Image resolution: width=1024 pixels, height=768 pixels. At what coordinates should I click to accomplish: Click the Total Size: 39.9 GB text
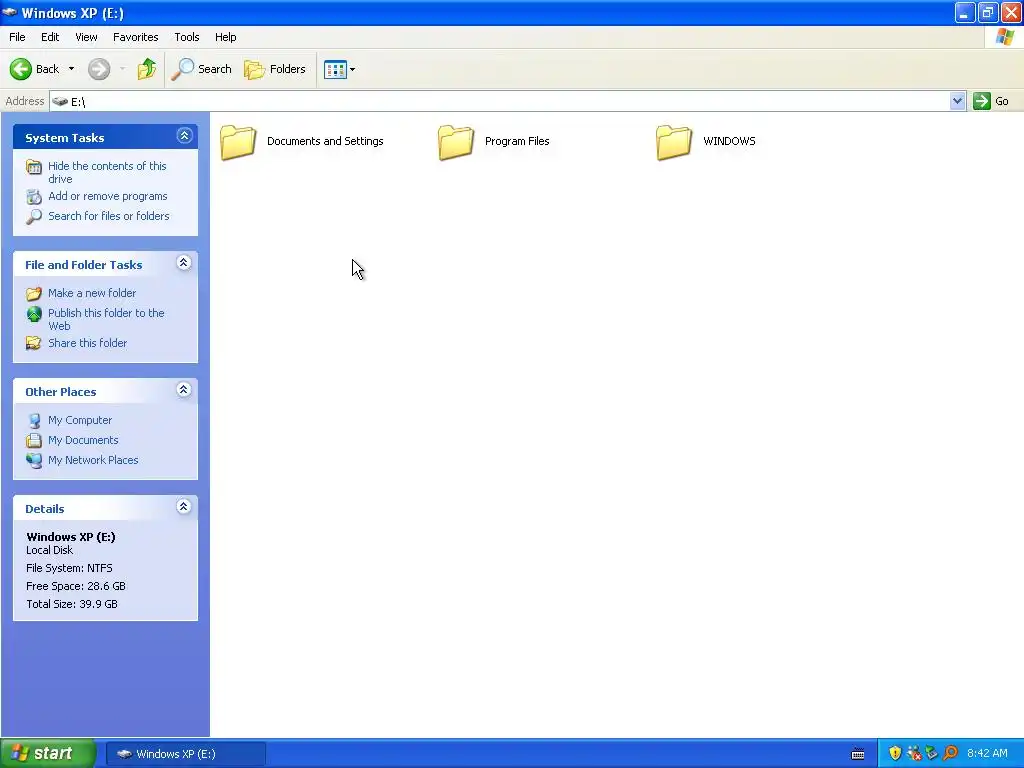click(72, 604)
